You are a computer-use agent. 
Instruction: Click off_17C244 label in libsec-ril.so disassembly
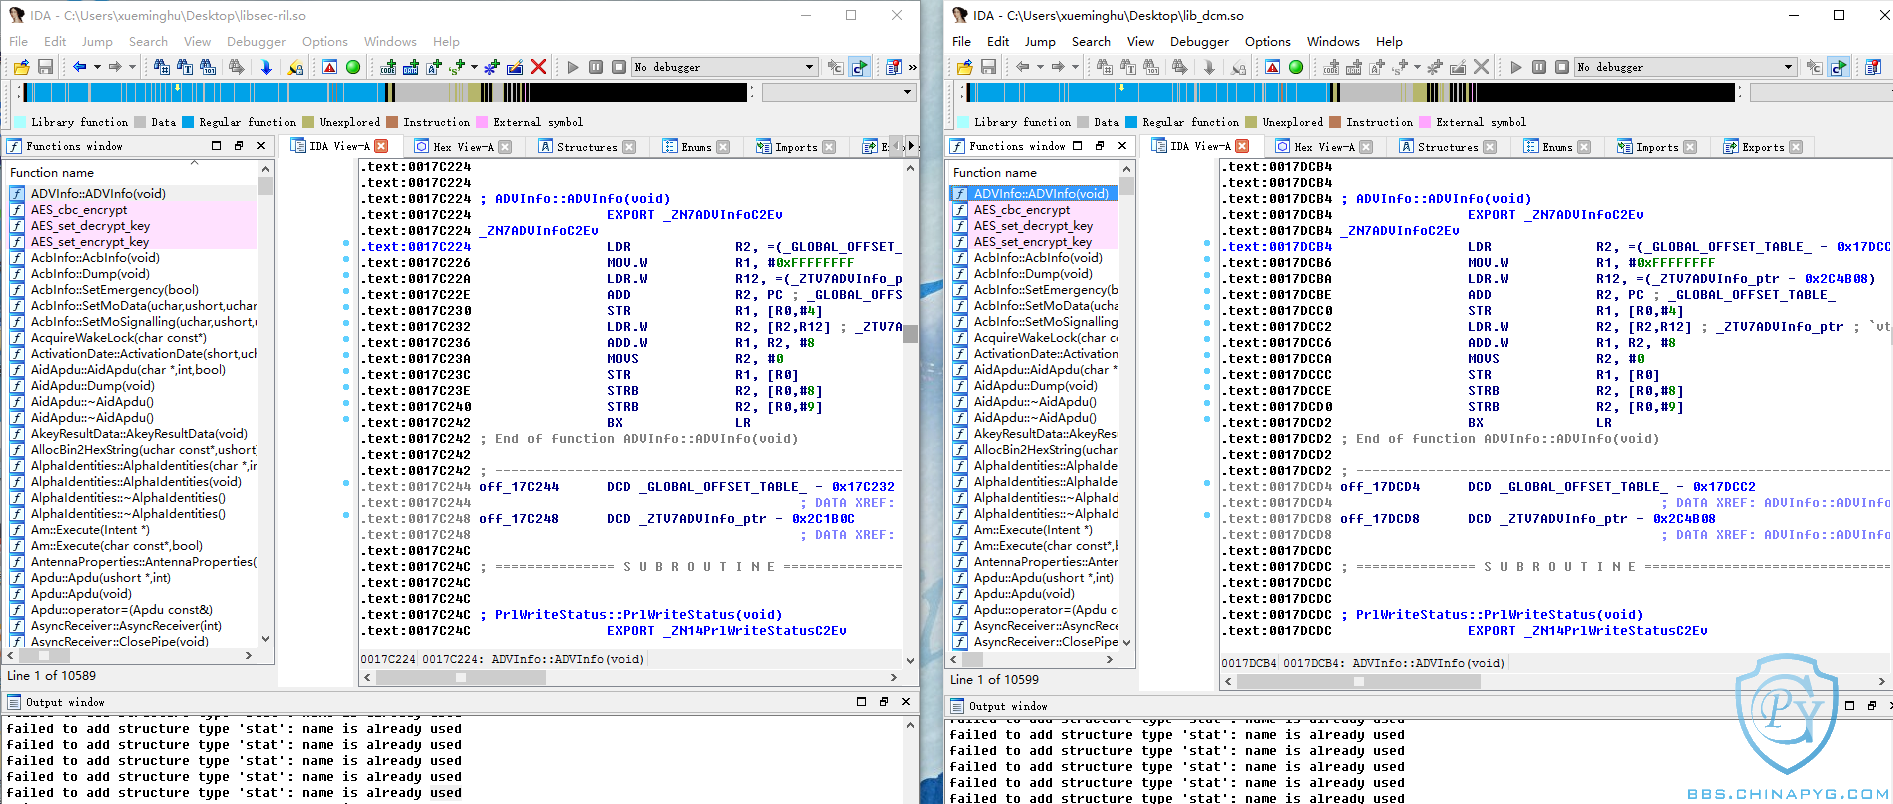(x=519, y=487)
